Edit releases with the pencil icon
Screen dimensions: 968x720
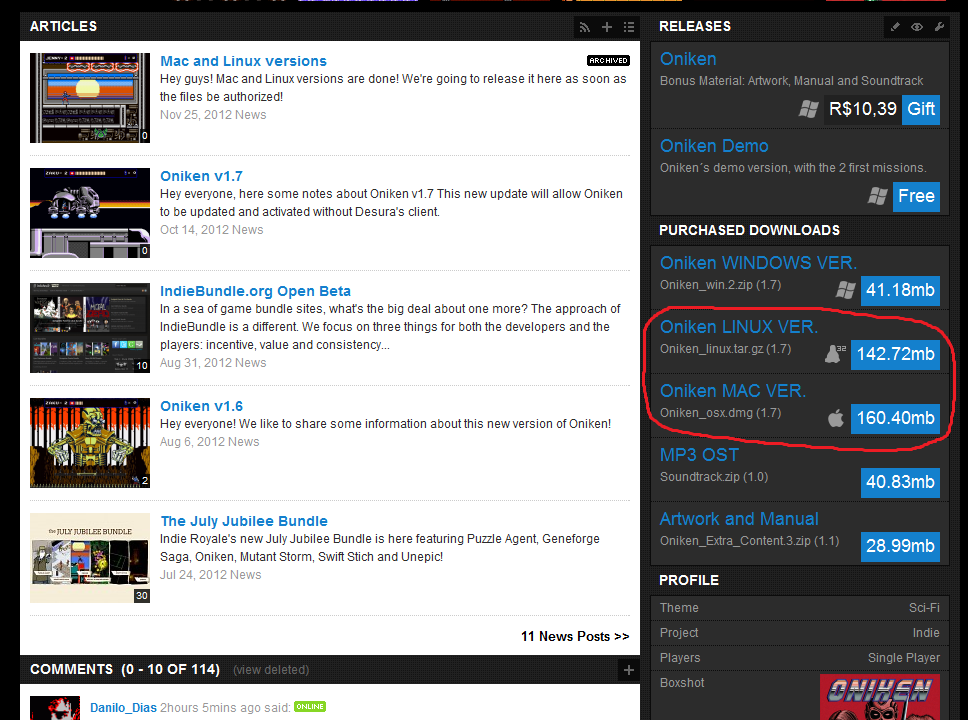895,27
